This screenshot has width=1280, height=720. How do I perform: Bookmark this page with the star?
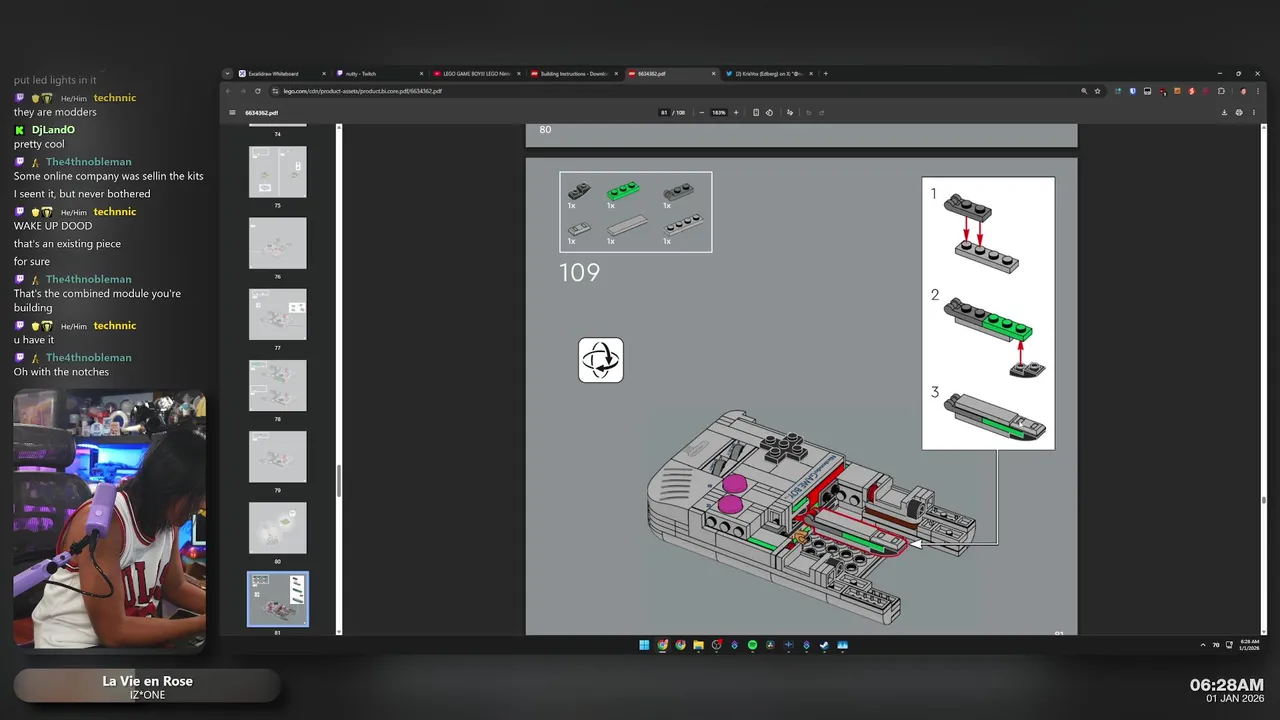click(1097, 91)
